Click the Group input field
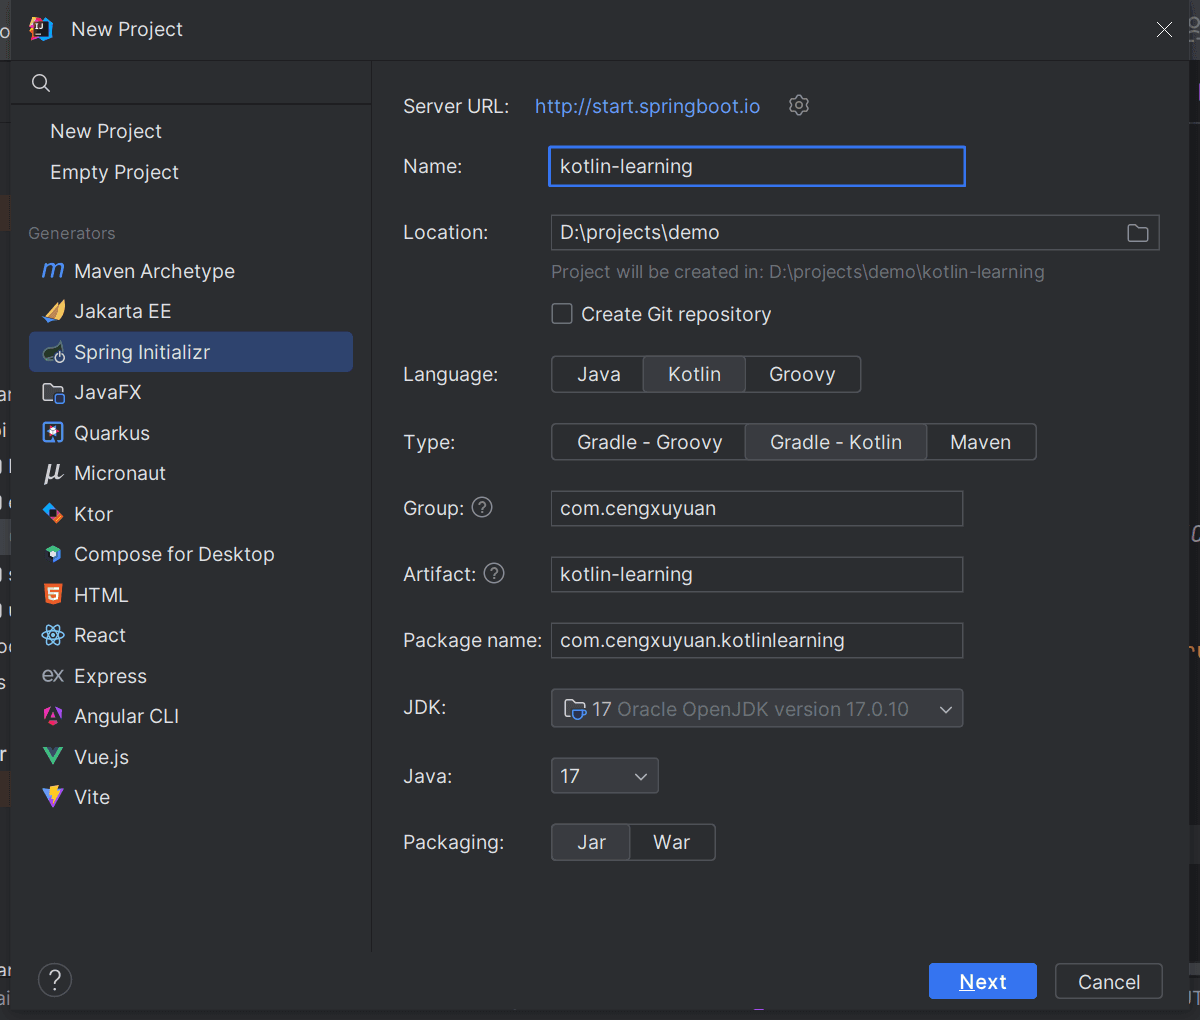The image size is (1200, 1020). pyautogui.click(x=757, y=508)
